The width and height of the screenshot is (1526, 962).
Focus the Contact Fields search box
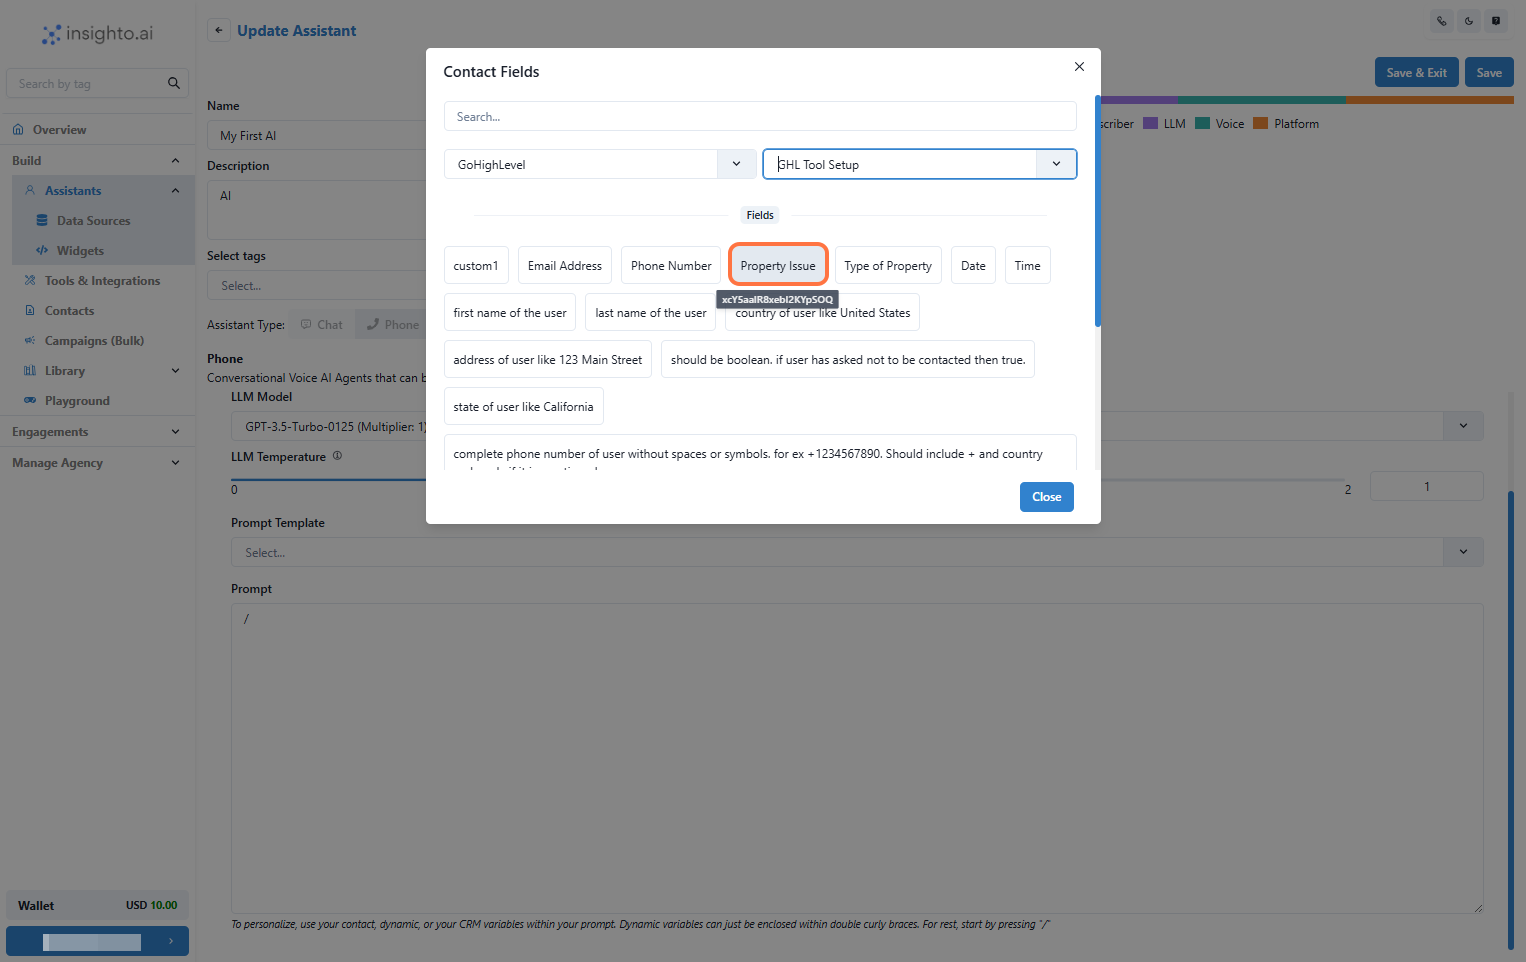click(760, 116)
